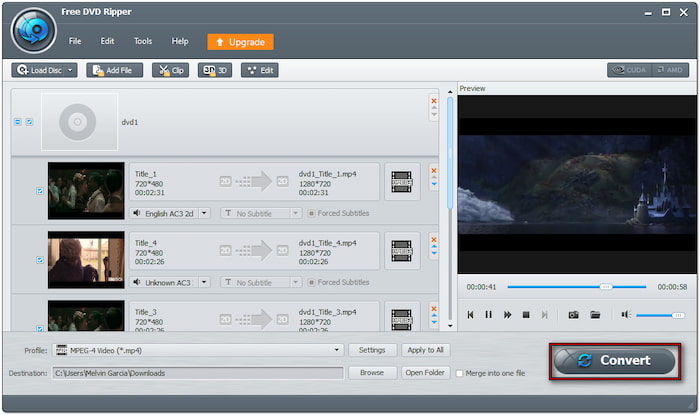This screenshot has height=415, width=700.
Task: Click the list scrollbar down arrow
Action: coord(450,326)
